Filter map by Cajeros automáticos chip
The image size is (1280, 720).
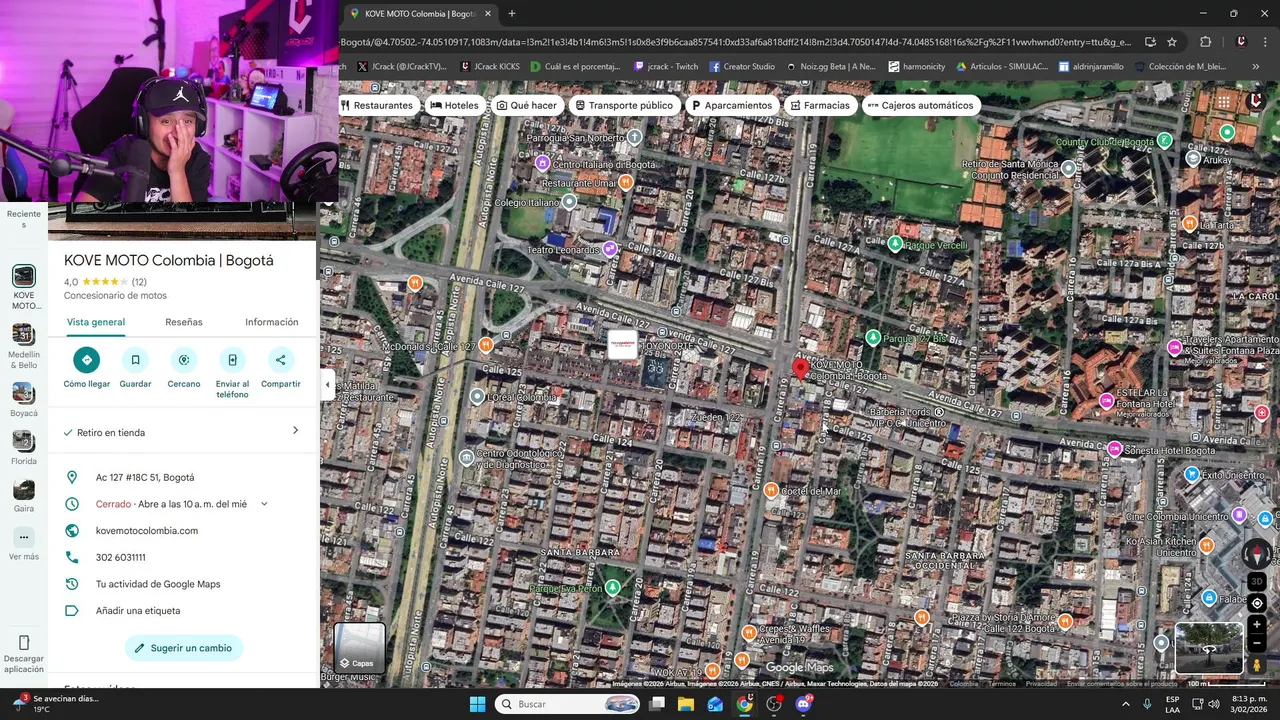tap(920, 105)
